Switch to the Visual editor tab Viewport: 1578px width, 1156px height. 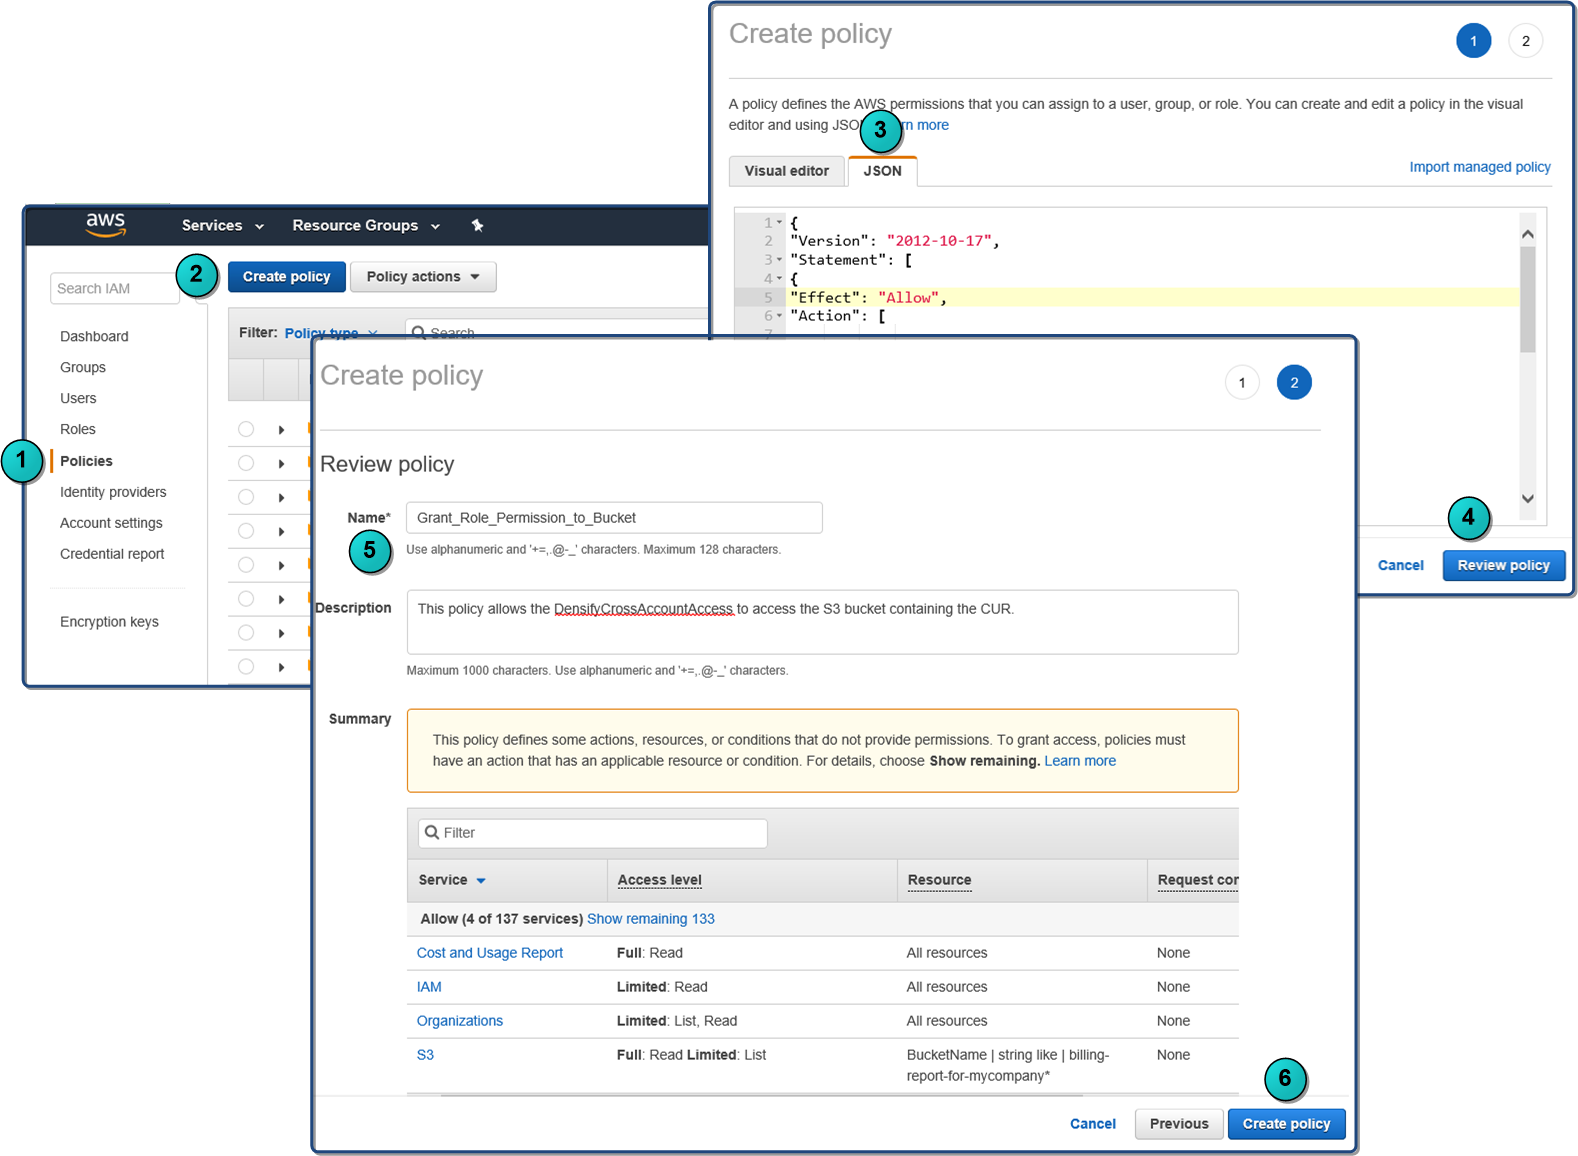point(786,171)
